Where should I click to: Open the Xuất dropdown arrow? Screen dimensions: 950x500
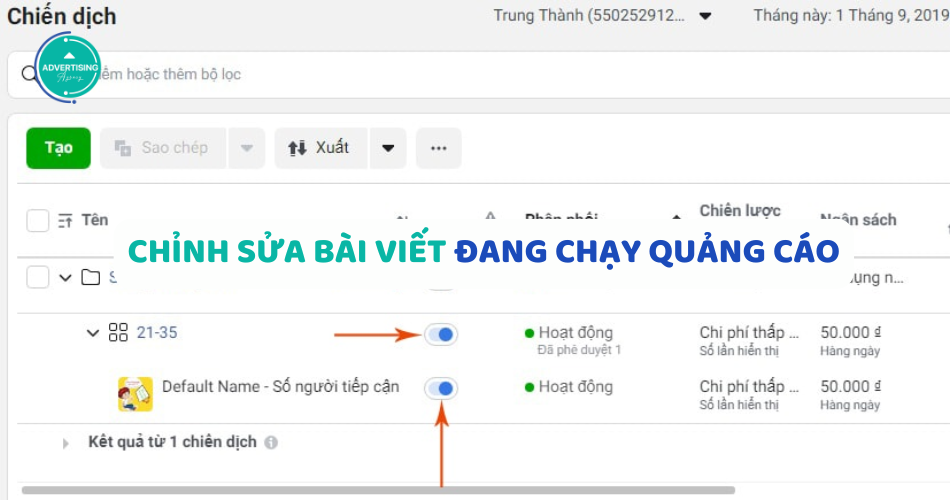tap(388, 148)
